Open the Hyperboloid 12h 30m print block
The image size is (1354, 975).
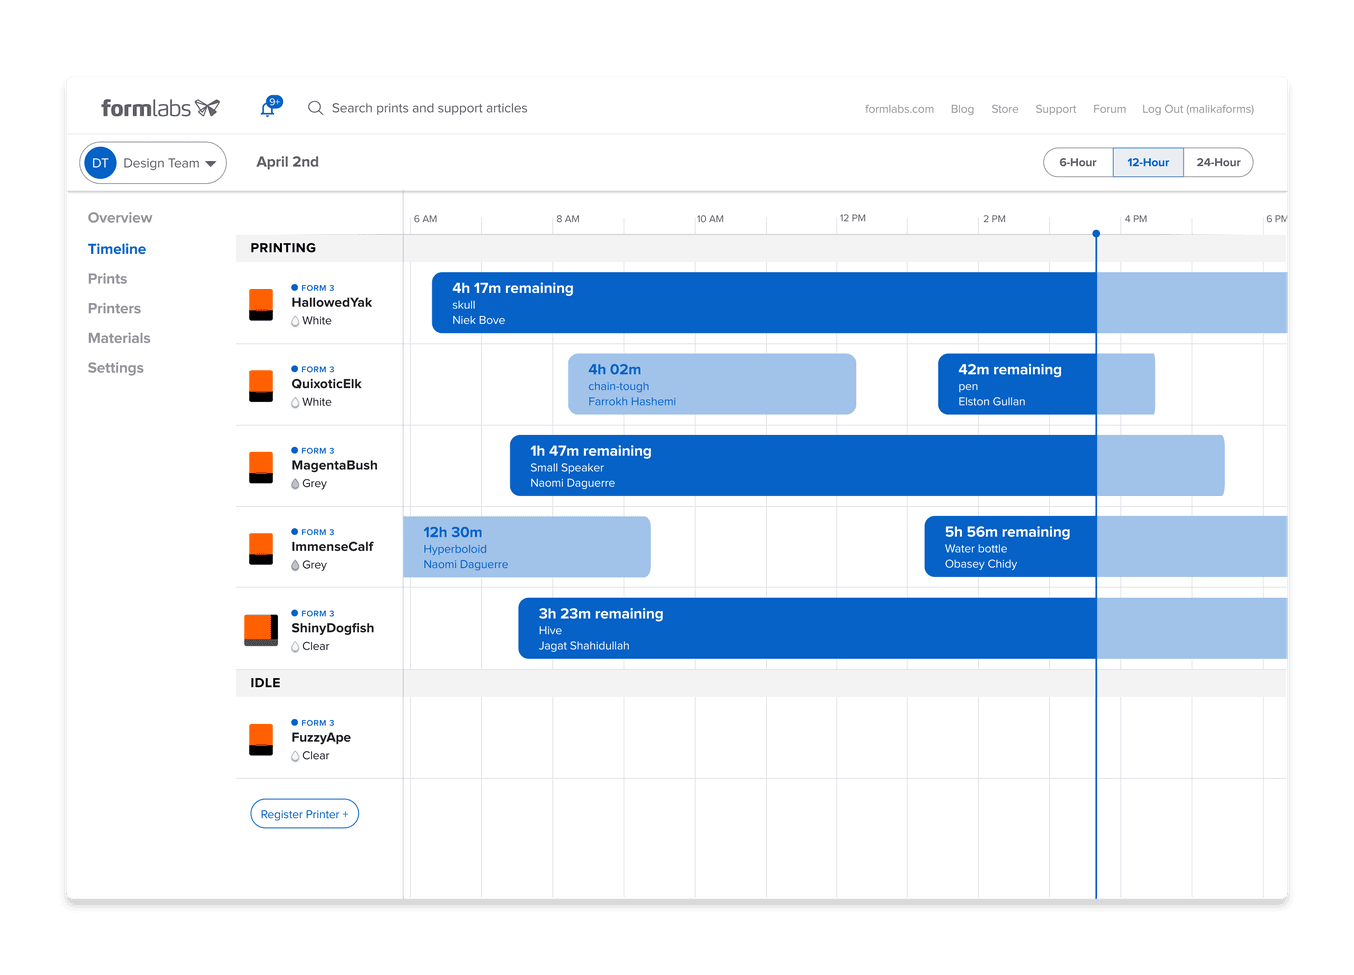tap(527, 547)
